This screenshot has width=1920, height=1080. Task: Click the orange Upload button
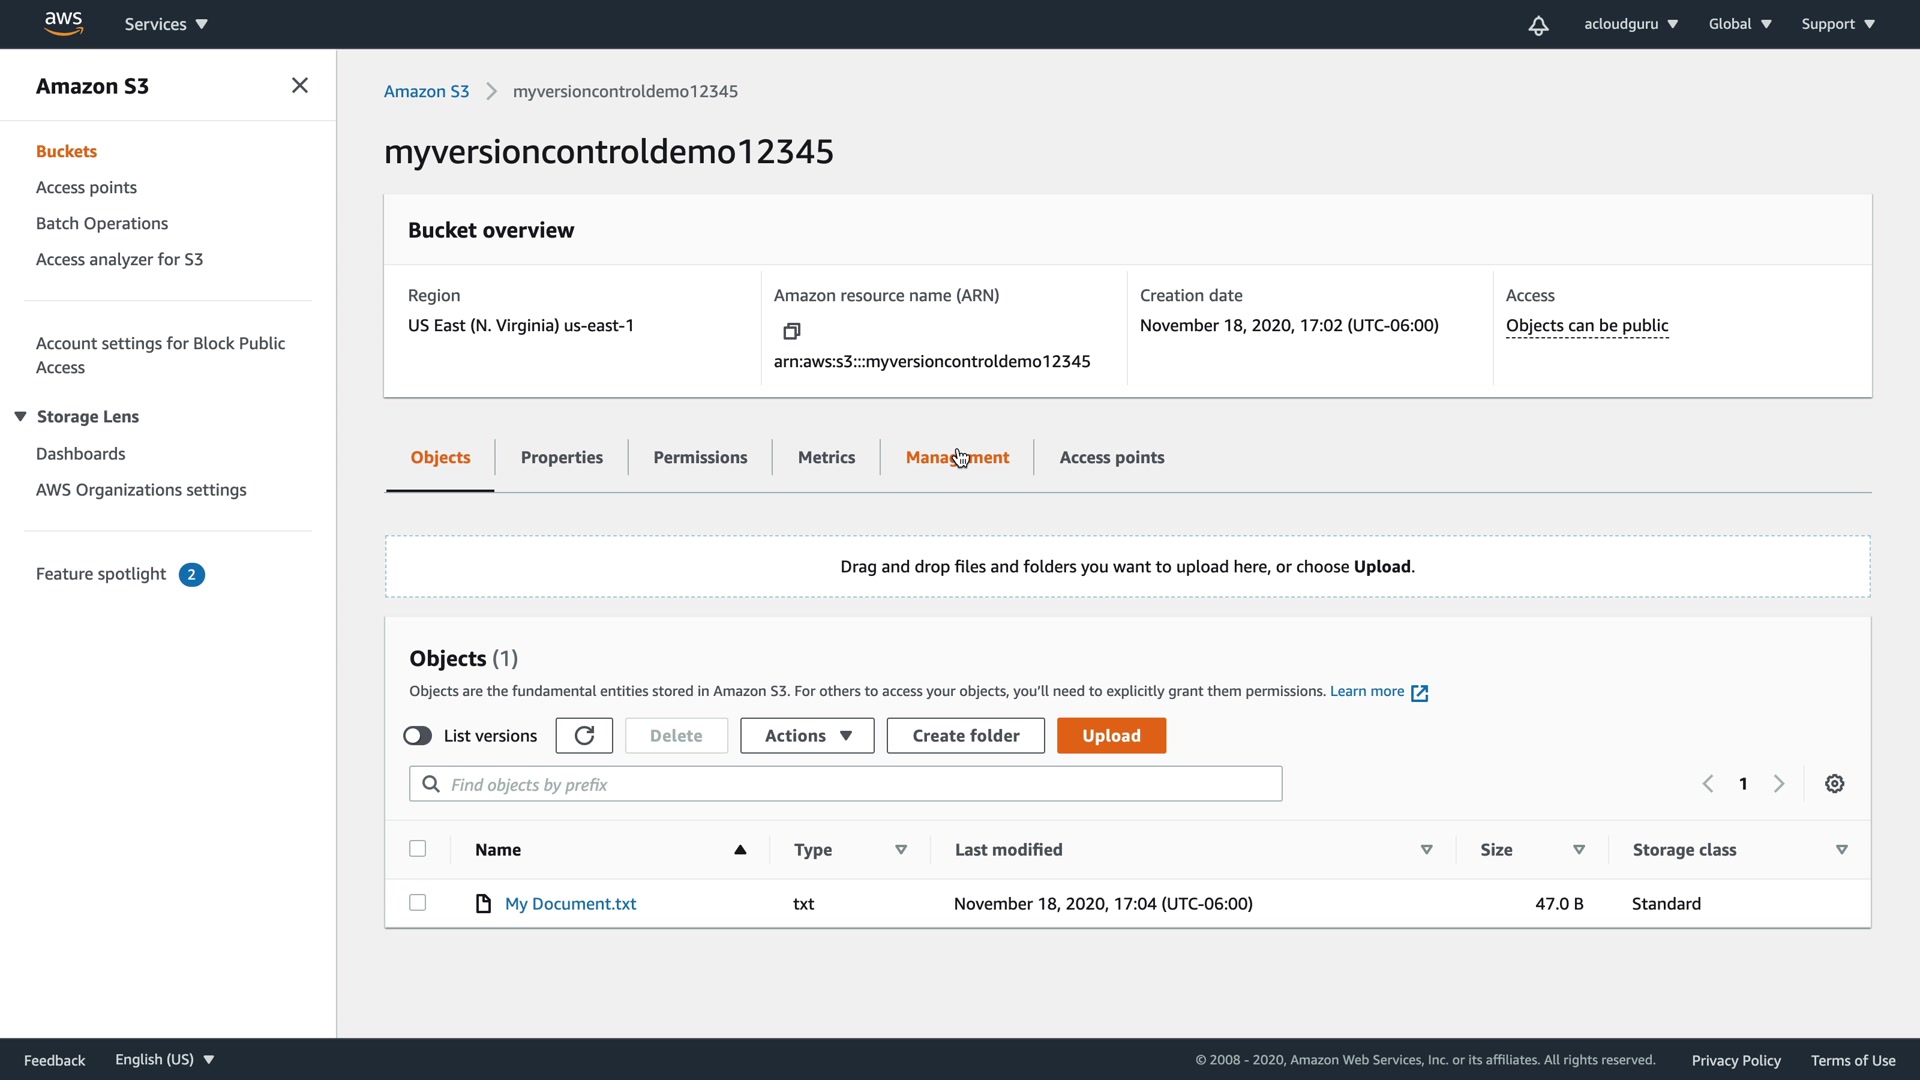click(x=1111, y=736)
